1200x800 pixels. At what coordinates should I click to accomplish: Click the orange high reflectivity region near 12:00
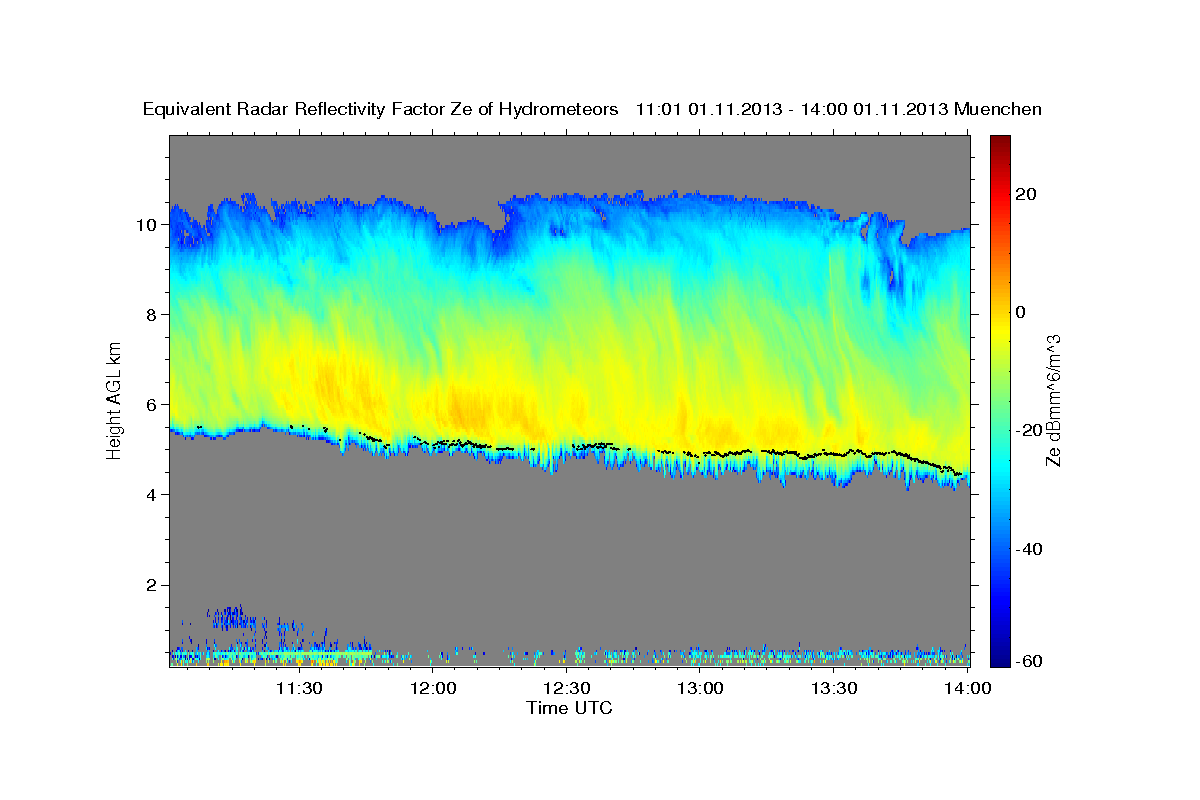click(470, 405)
